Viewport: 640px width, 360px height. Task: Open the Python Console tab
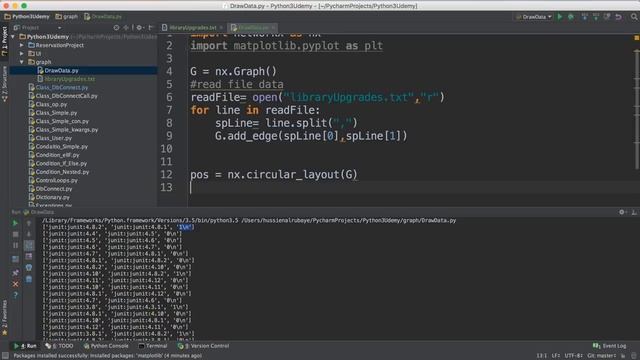point(106,346)
